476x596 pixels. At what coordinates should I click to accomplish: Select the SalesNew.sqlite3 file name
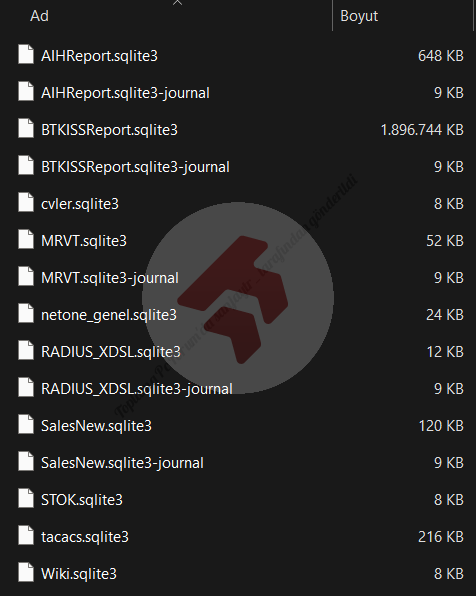coord(96,426)
